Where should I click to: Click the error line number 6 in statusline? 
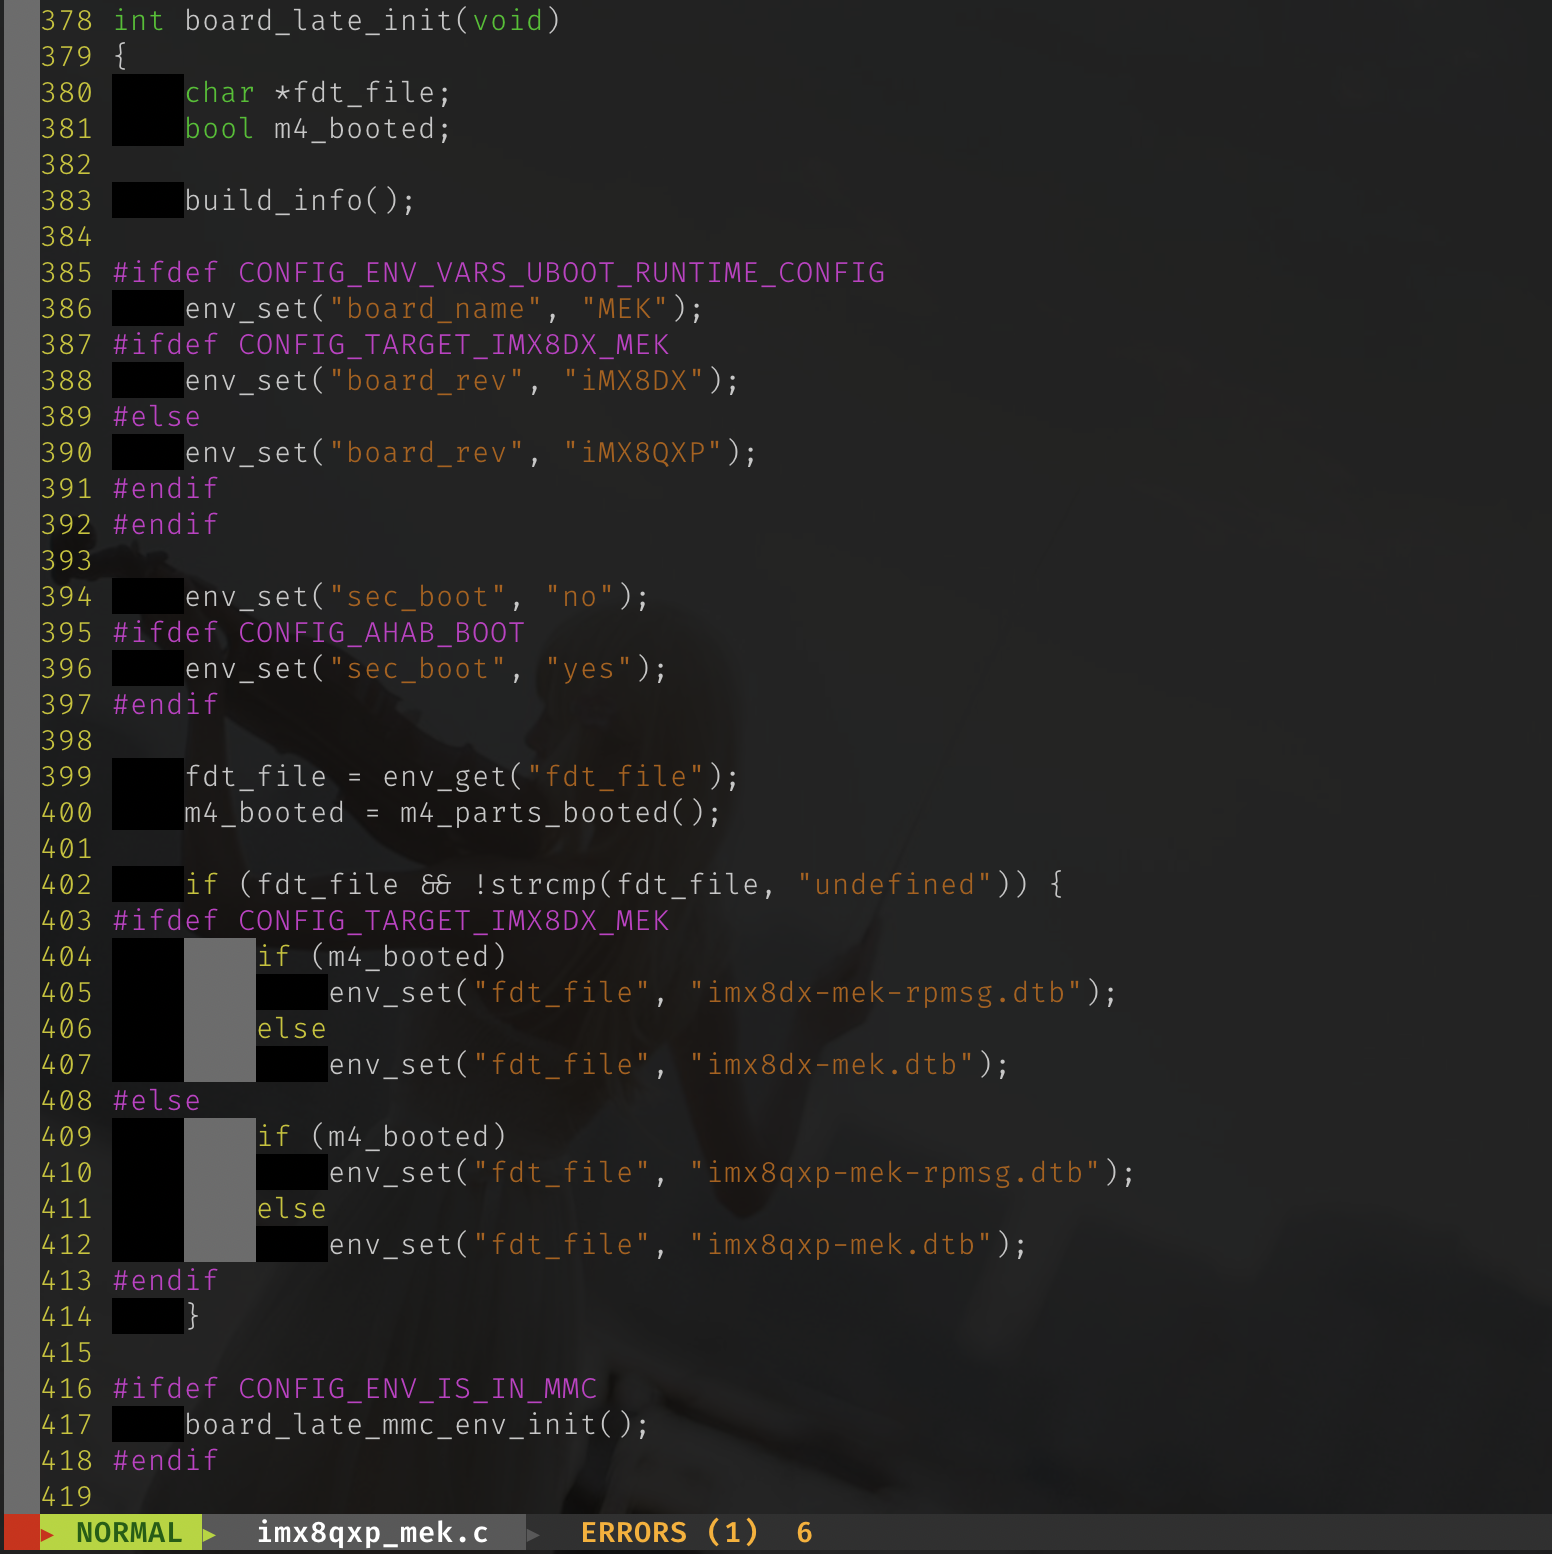click(804, 1532)
